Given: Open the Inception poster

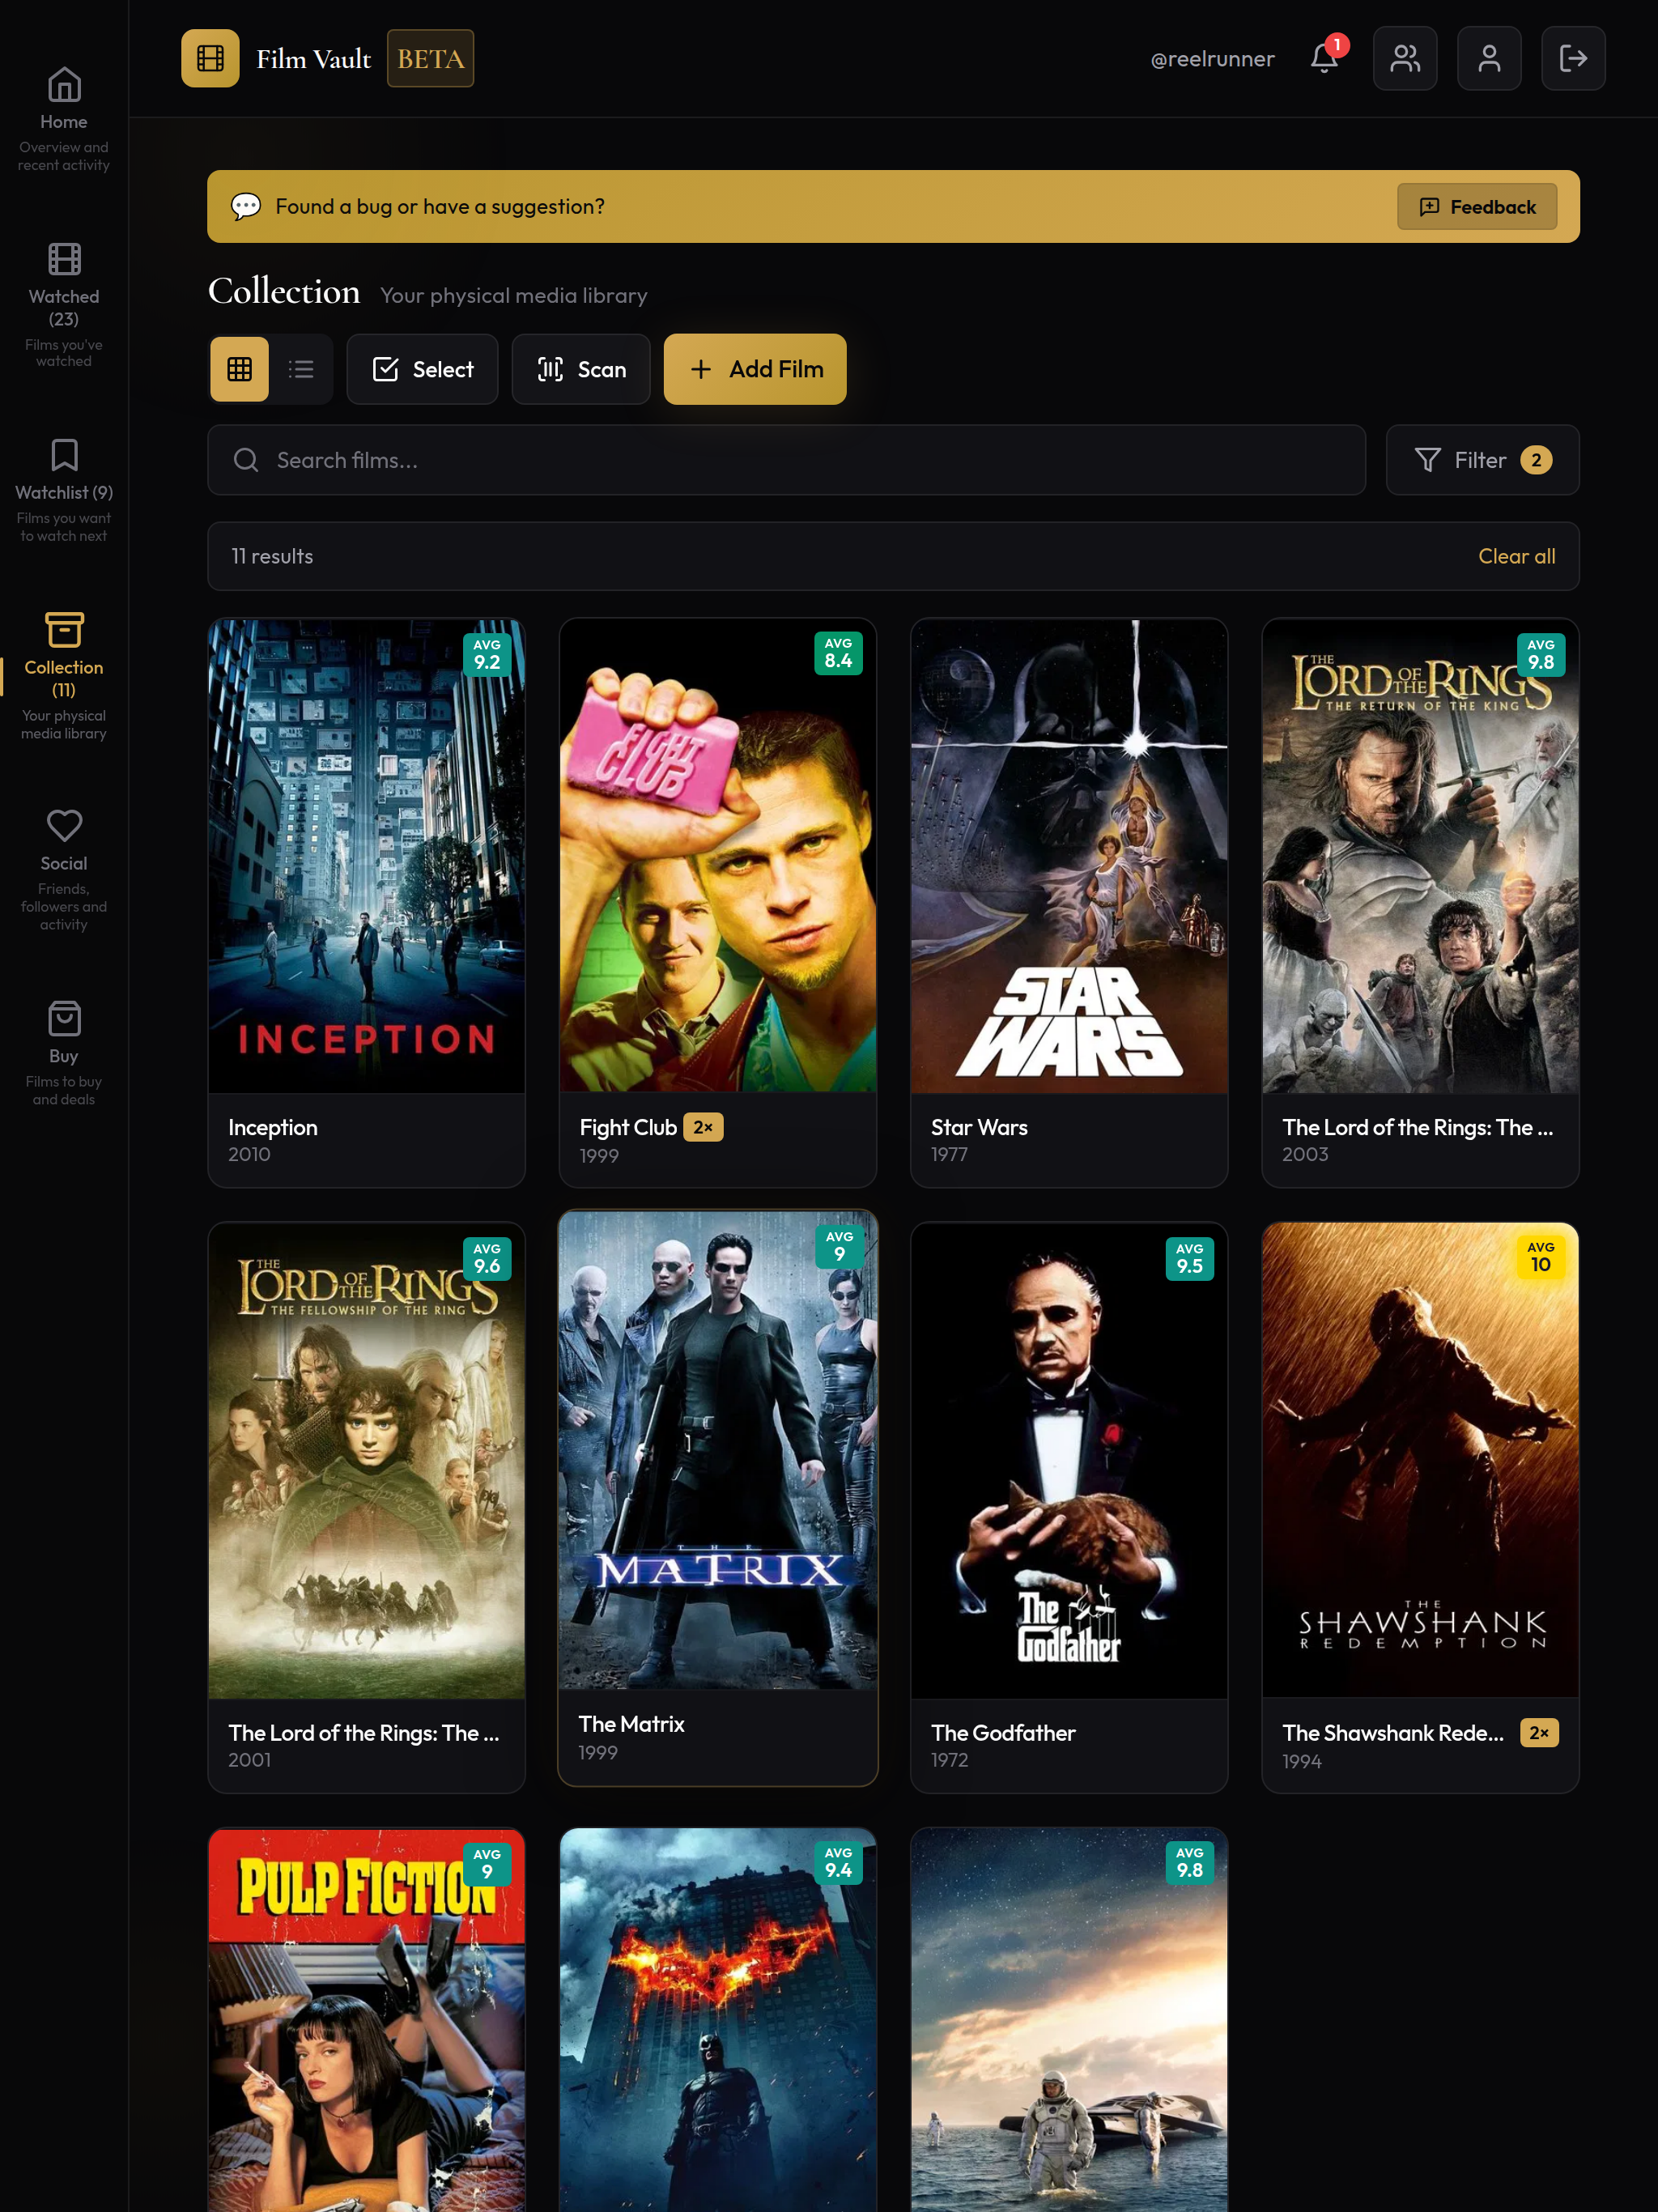Looking at the screenshot, I should coord(366,856).
